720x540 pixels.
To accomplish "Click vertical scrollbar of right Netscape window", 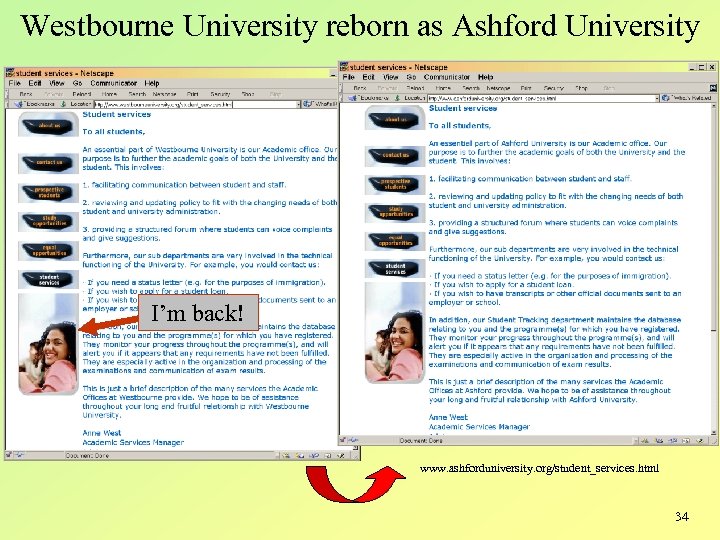I will [x=714, y=270].
